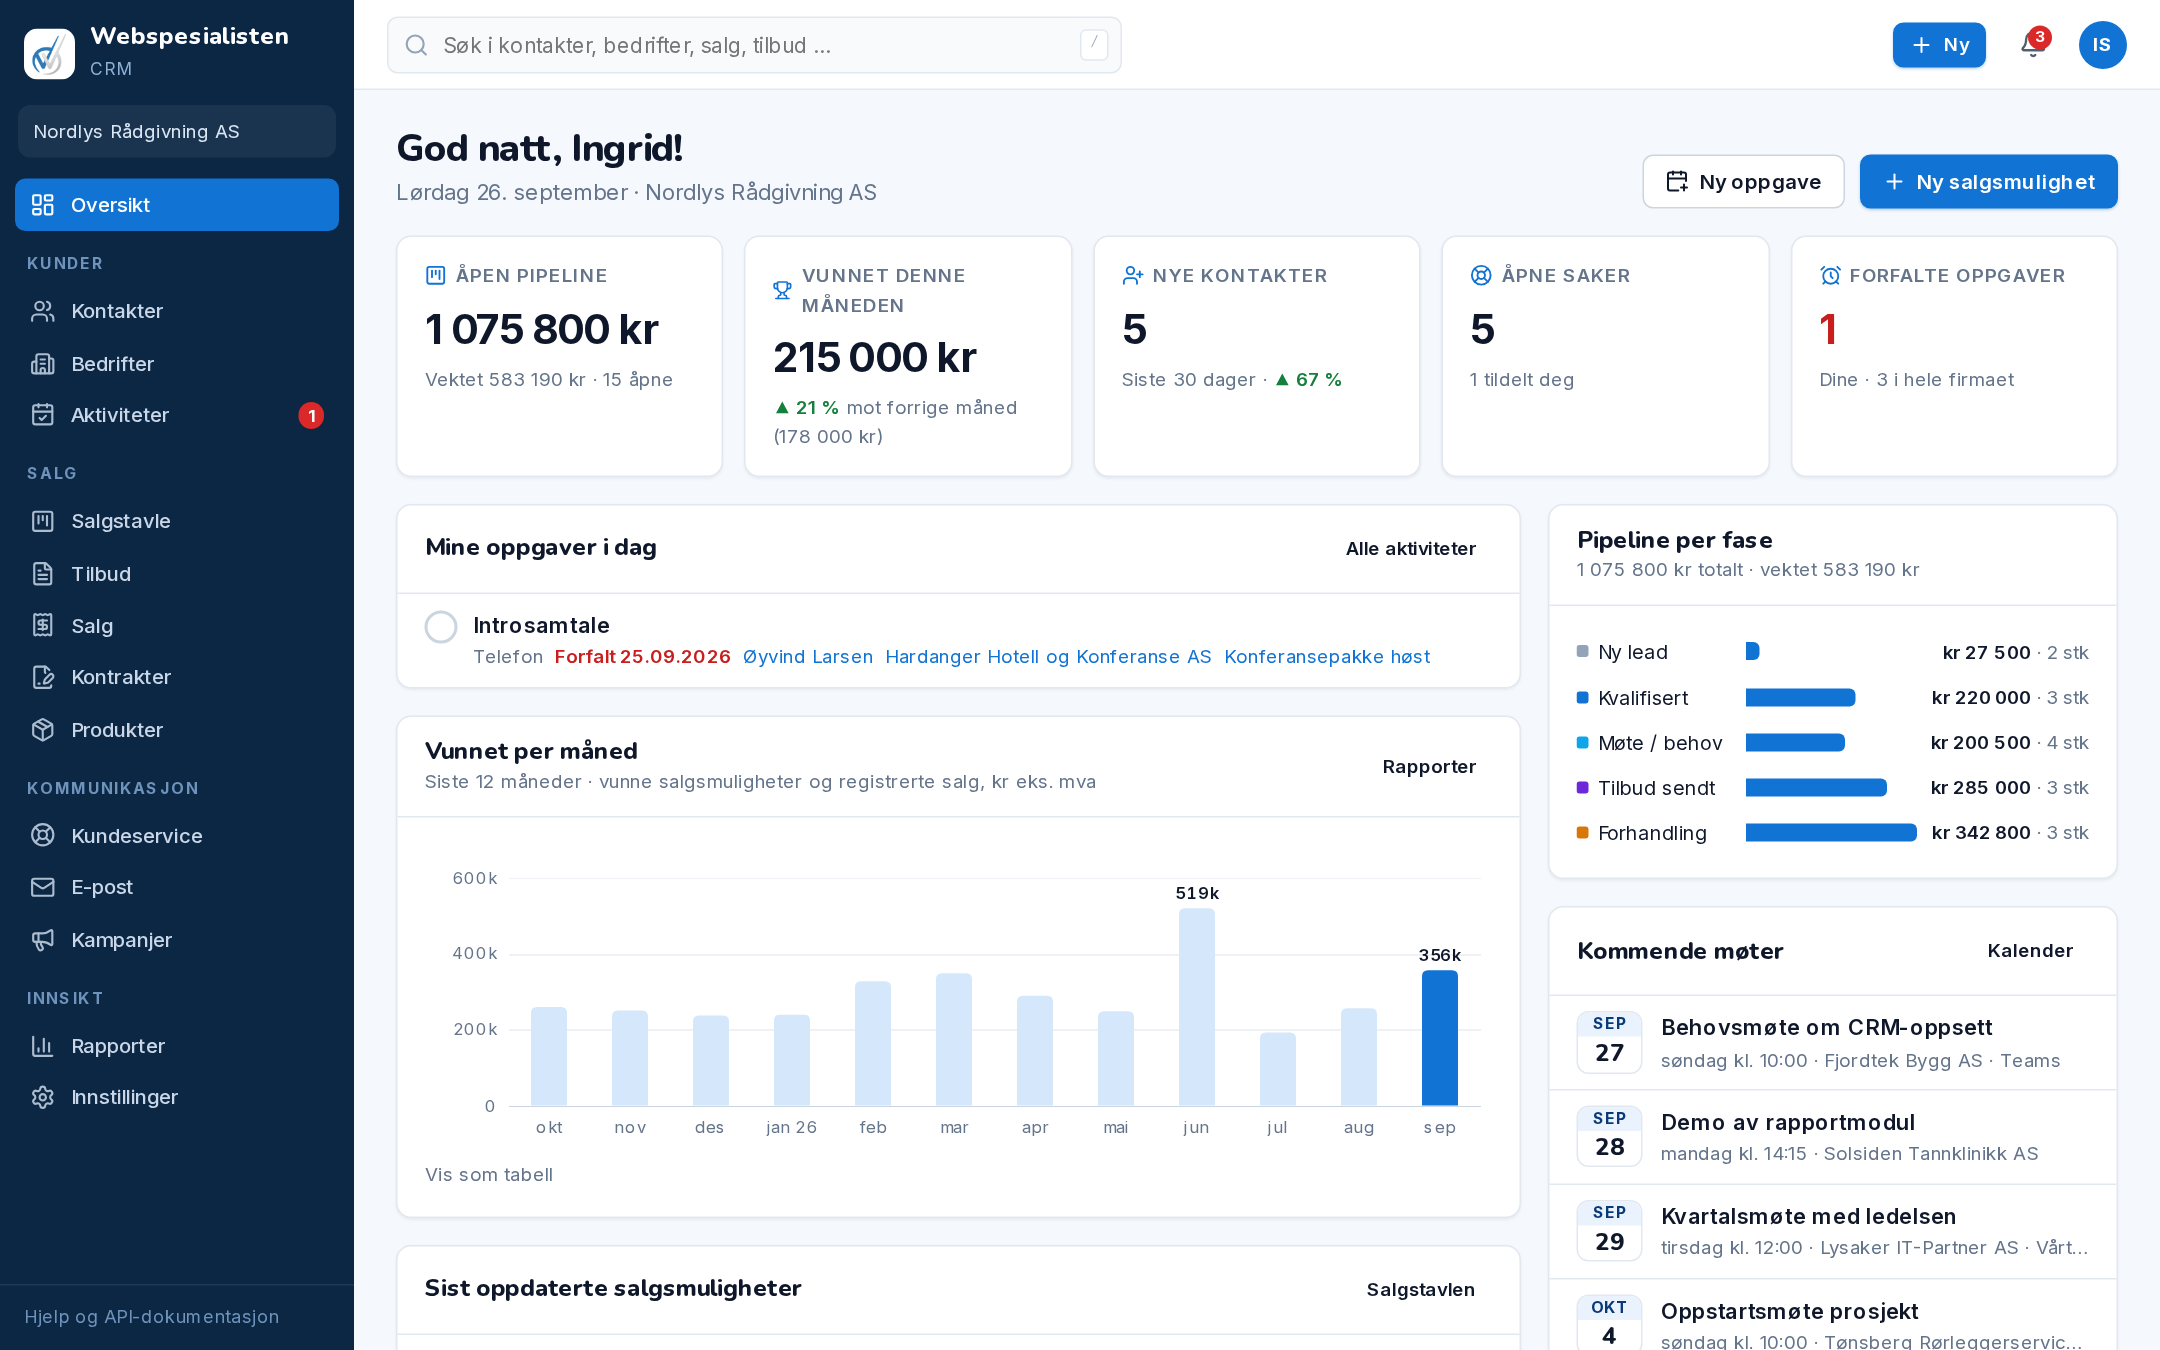Click the purple Tilbud sendt color dot
This screenshot has width=2160, height=1350.
tap(1583, 788)
